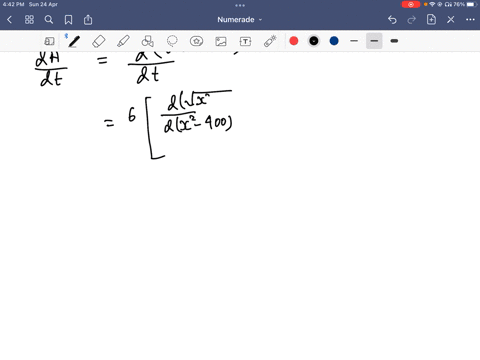Tap the battery indicator in status bar
The image size is (480, 360).
(x=472, y=4)
